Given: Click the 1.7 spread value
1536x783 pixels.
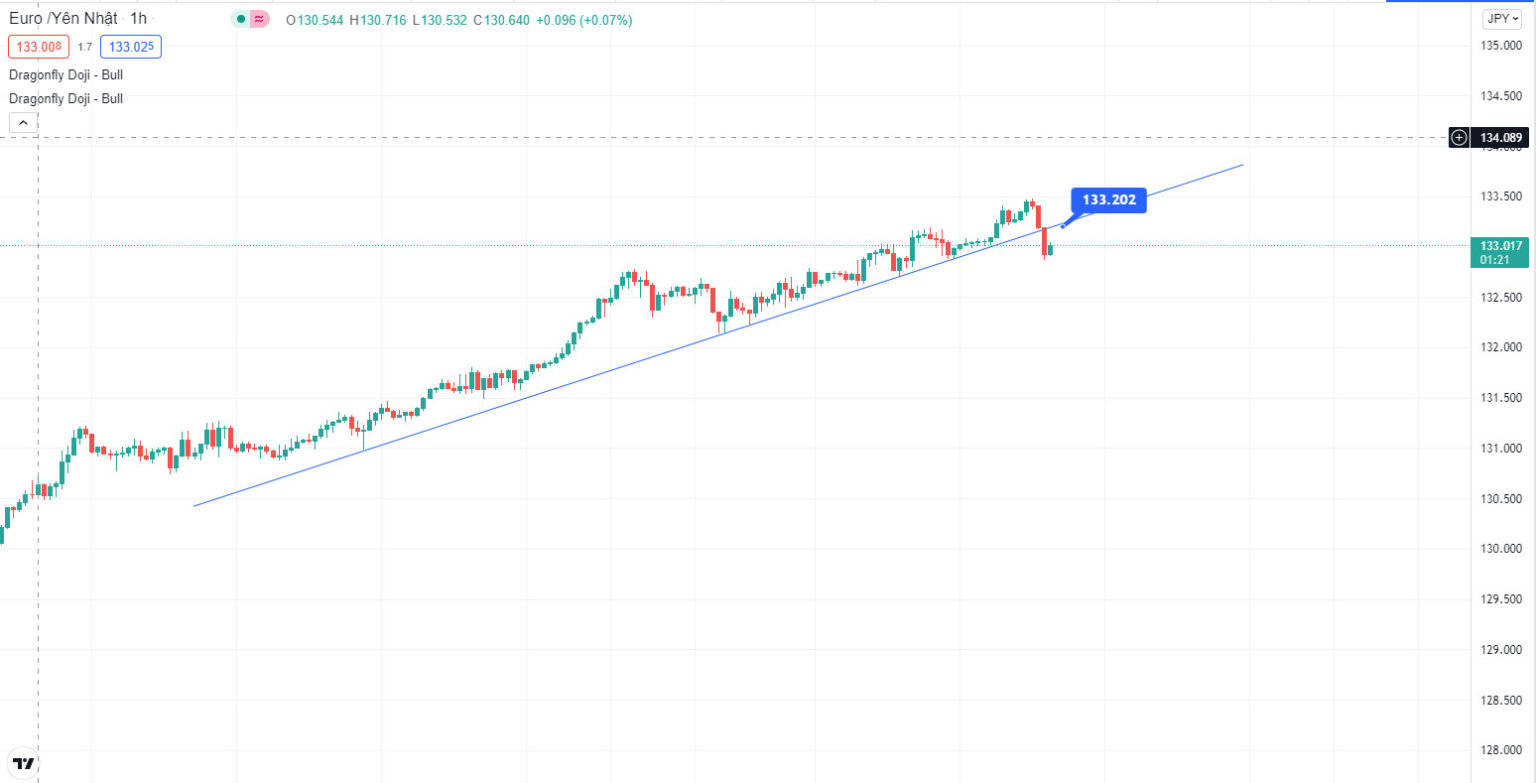Looking at the screenshot, I should tap(85, 47).
